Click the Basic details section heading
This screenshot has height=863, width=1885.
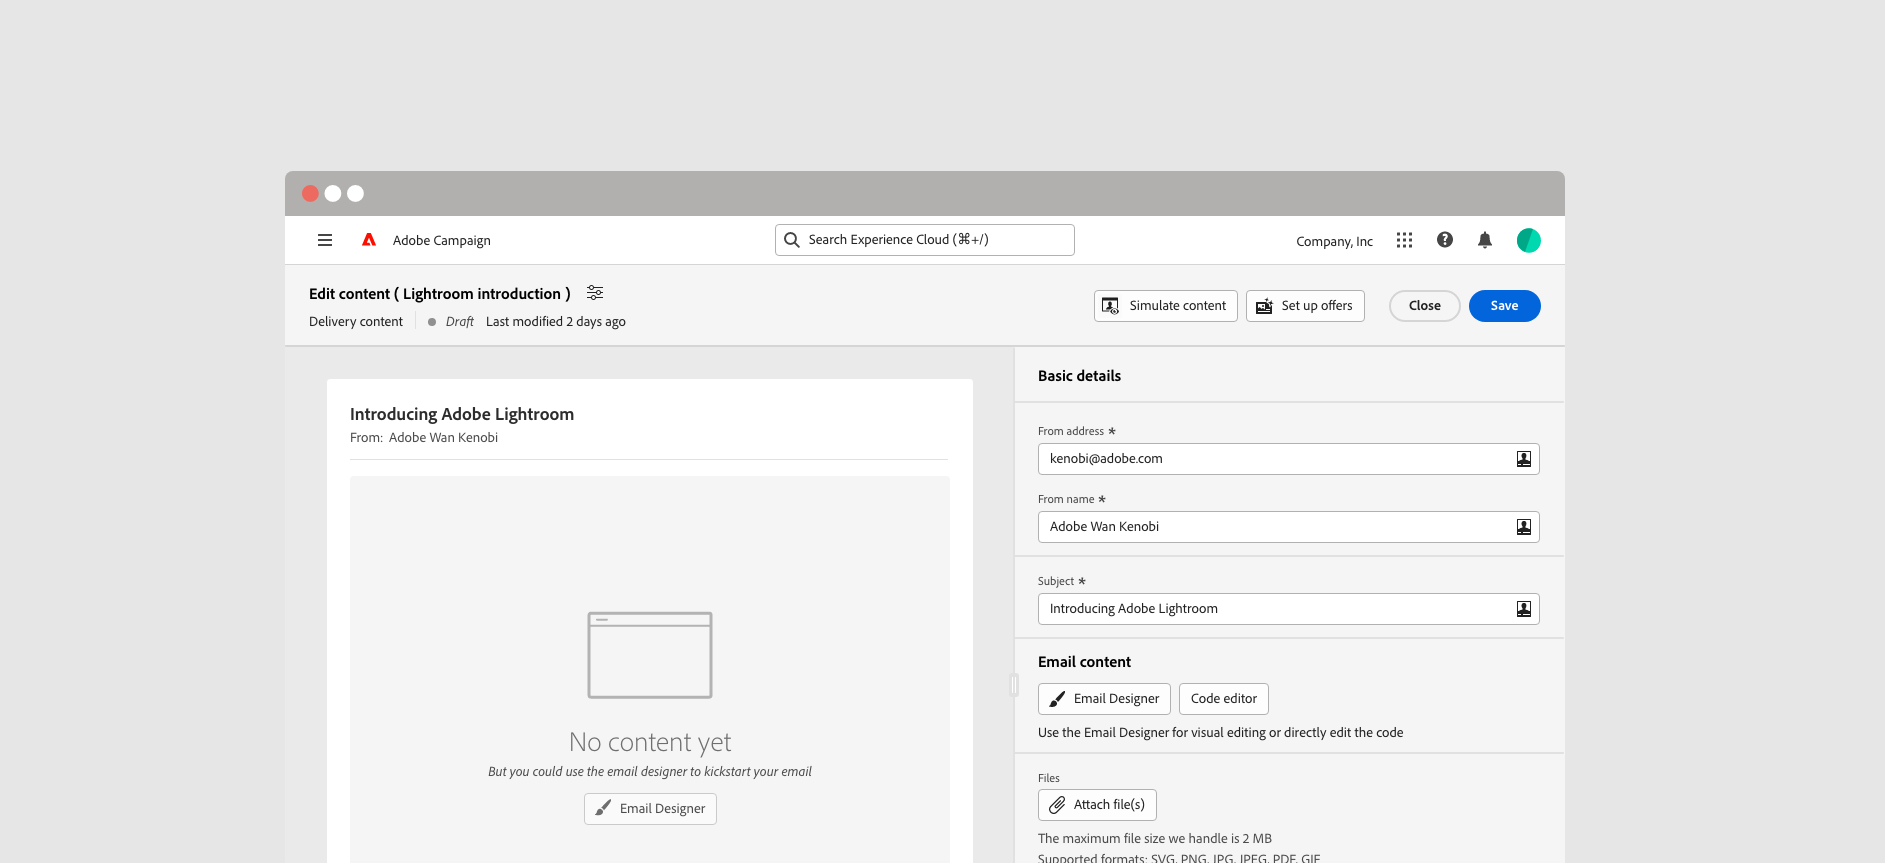[1079, 376]
